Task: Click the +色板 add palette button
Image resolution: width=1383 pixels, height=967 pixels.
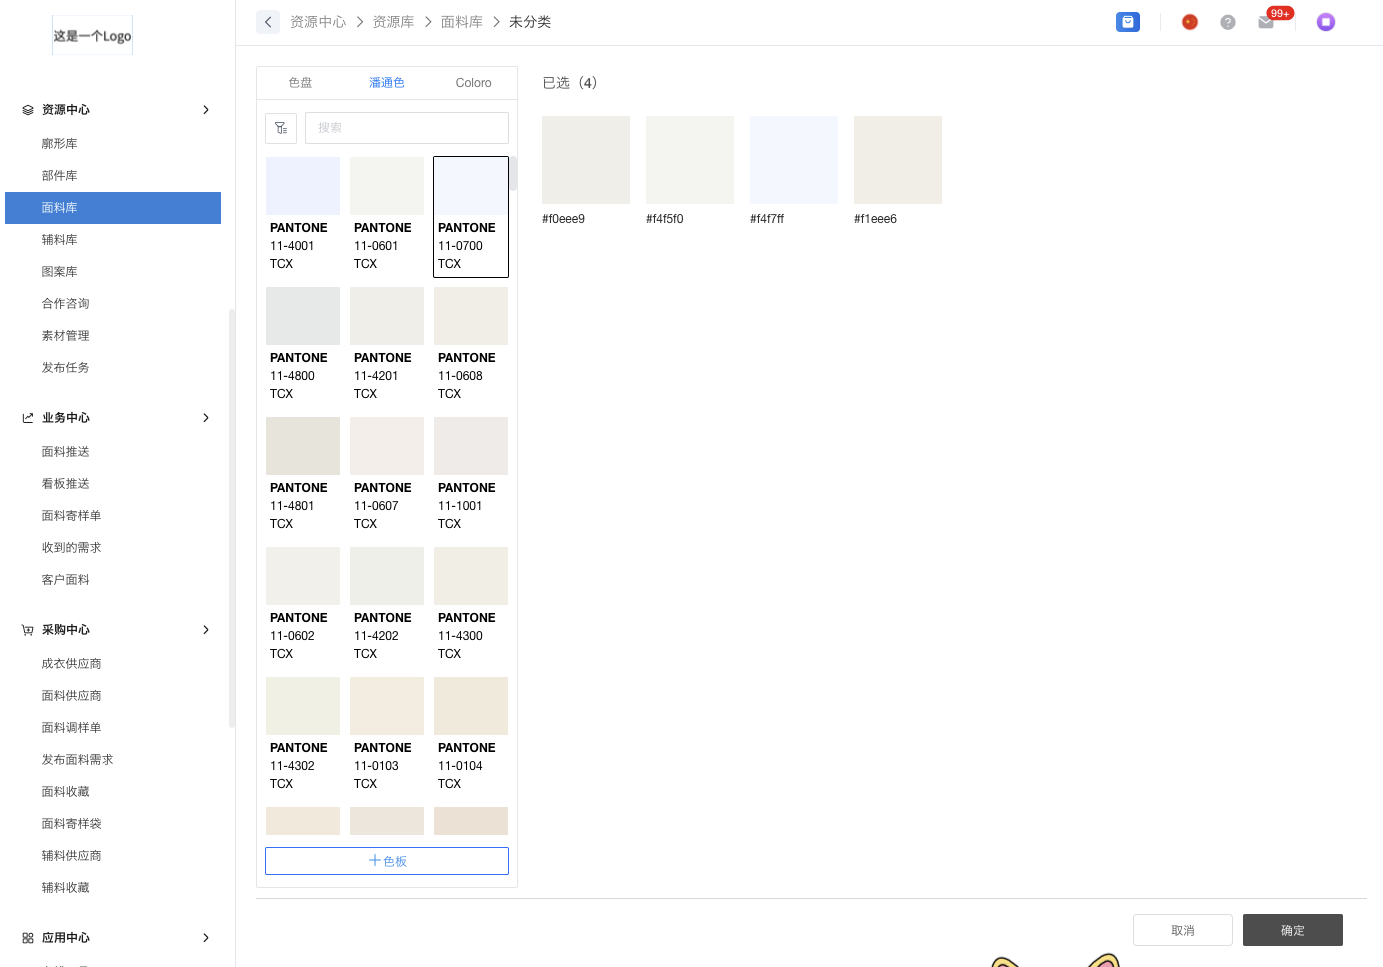Action: tap(387, 861)
